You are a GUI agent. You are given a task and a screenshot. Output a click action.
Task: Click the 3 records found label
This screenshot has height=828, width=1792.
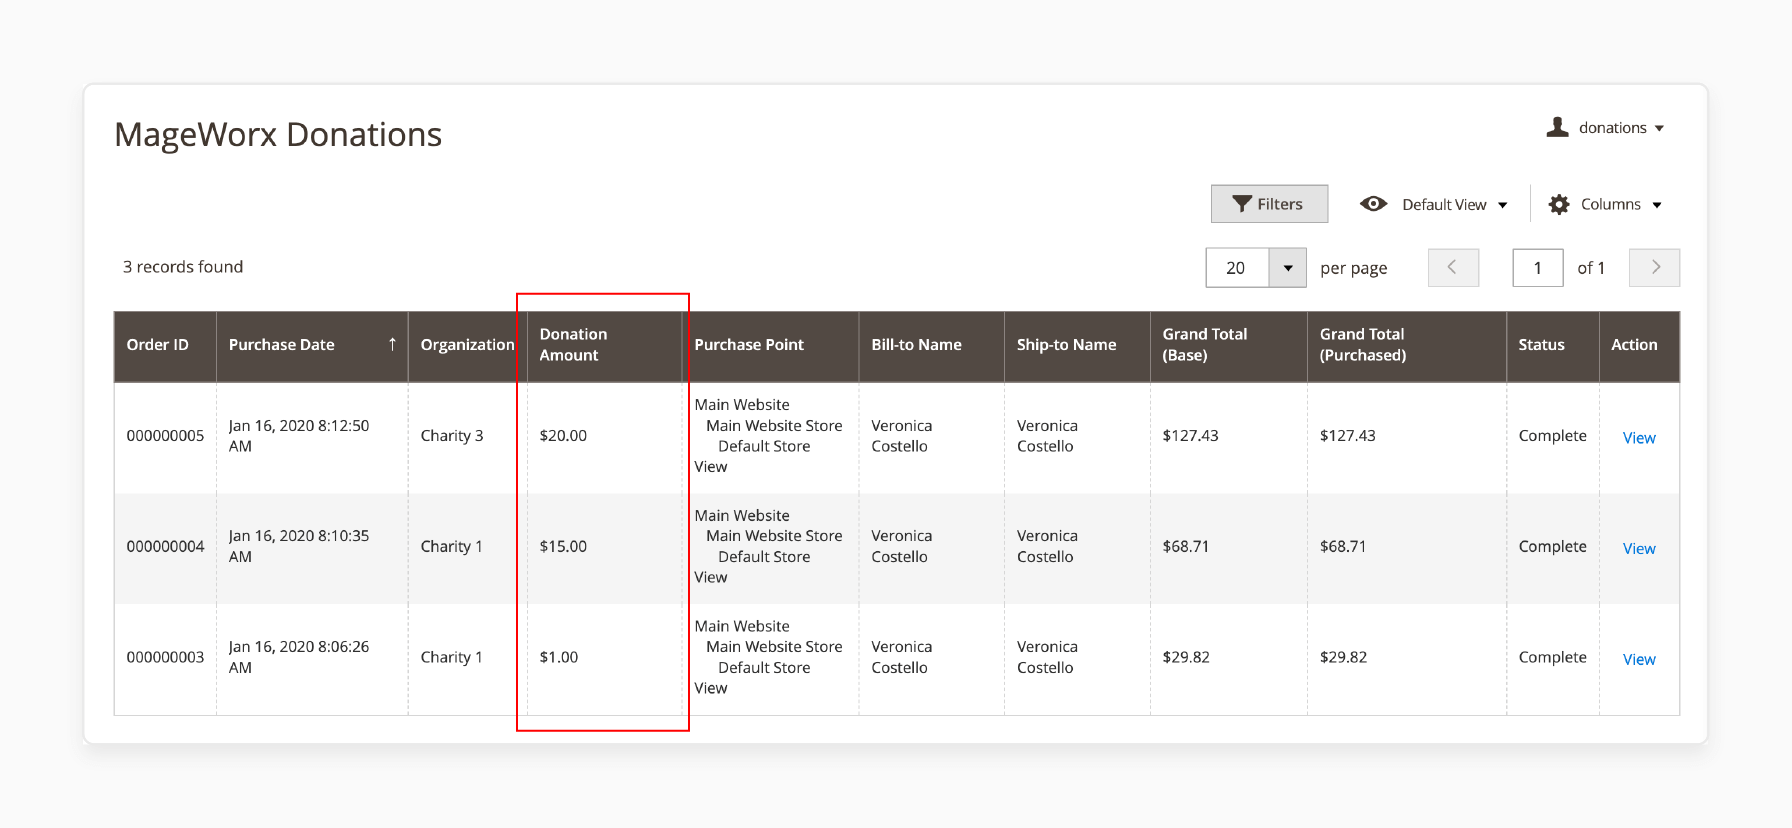183,267
